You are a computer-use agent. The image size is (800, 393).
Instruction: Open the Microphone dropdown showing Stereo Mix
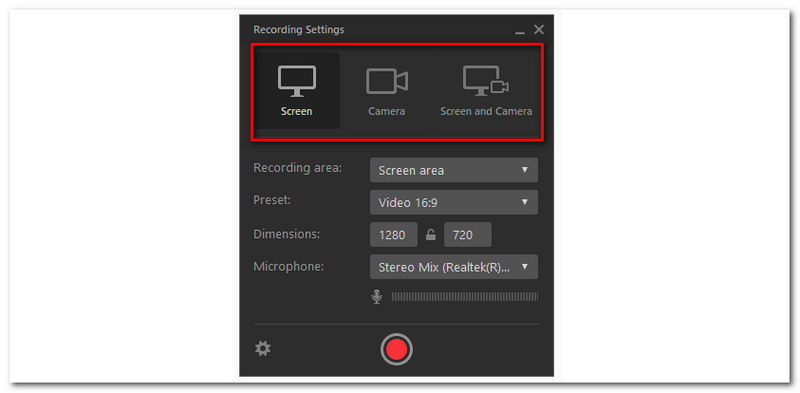[x=454, y=267]
